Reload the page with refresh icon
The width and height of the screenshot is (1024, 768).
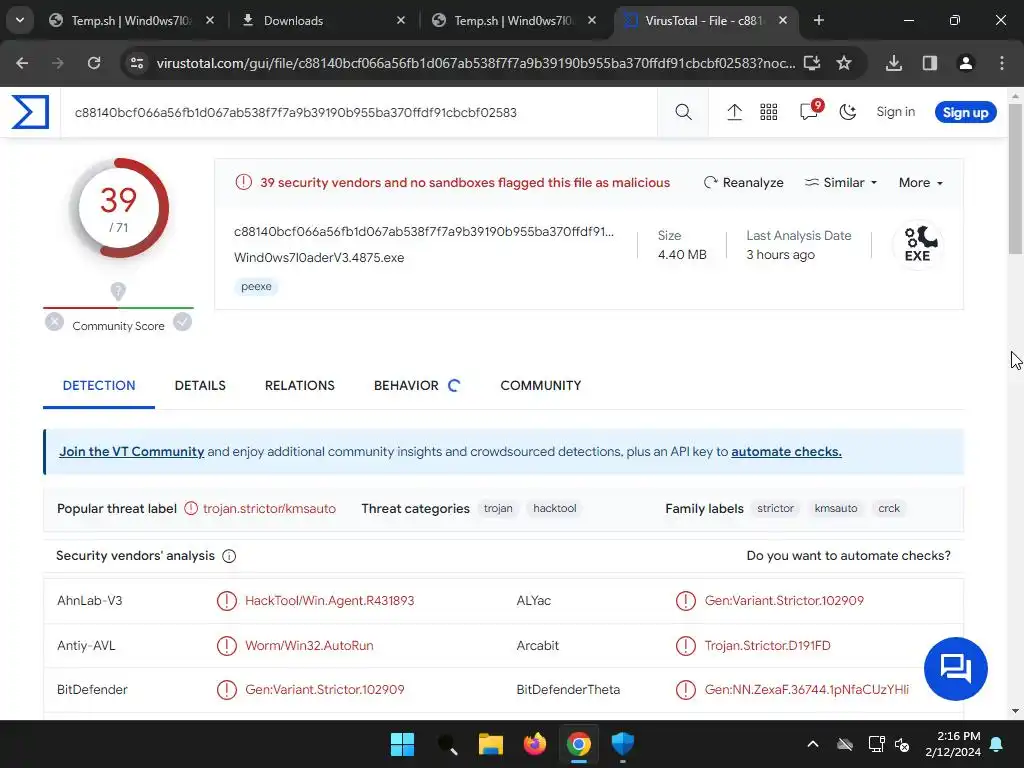tap(94, 63)
